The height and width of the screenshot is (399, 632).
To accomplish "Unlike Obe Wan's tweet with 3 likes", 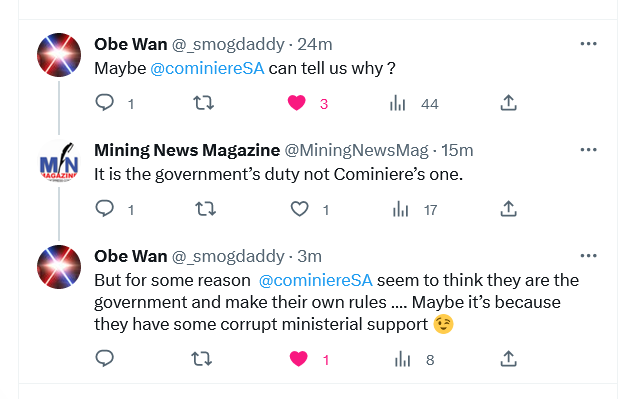I will [x=297, y=103].
